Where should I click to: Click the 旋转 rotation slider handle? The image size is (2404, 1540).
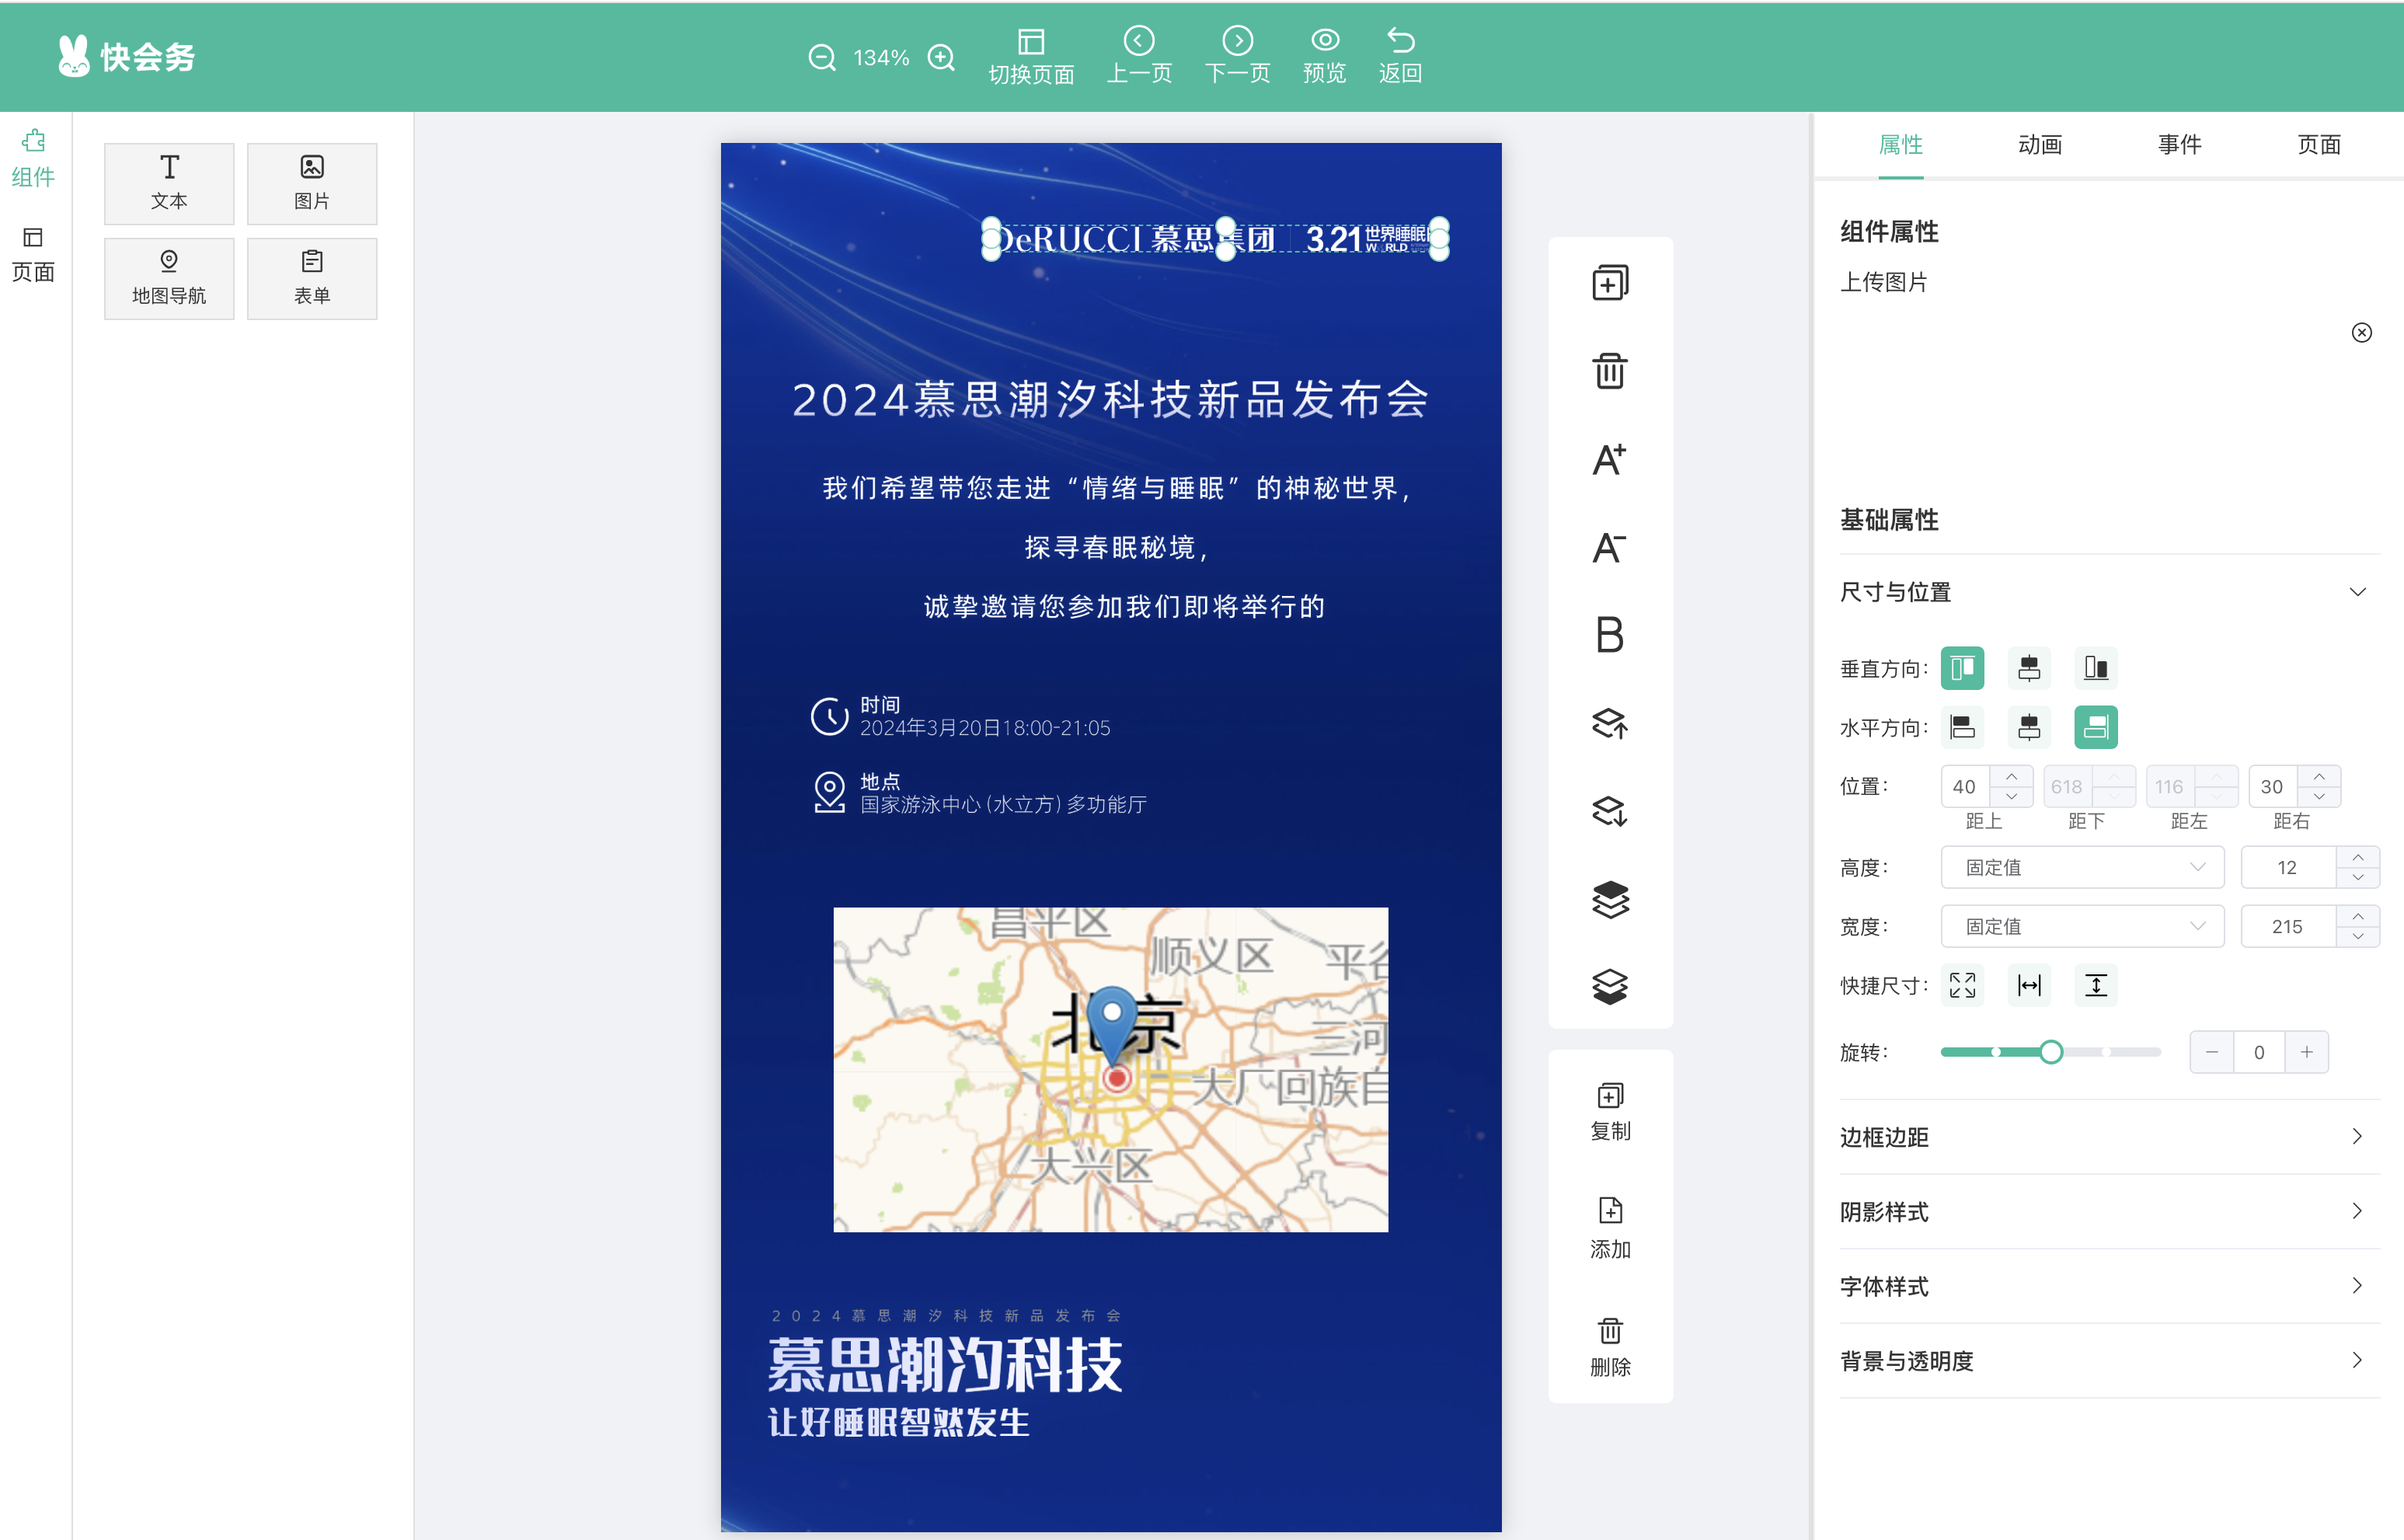point(2051,1052)
